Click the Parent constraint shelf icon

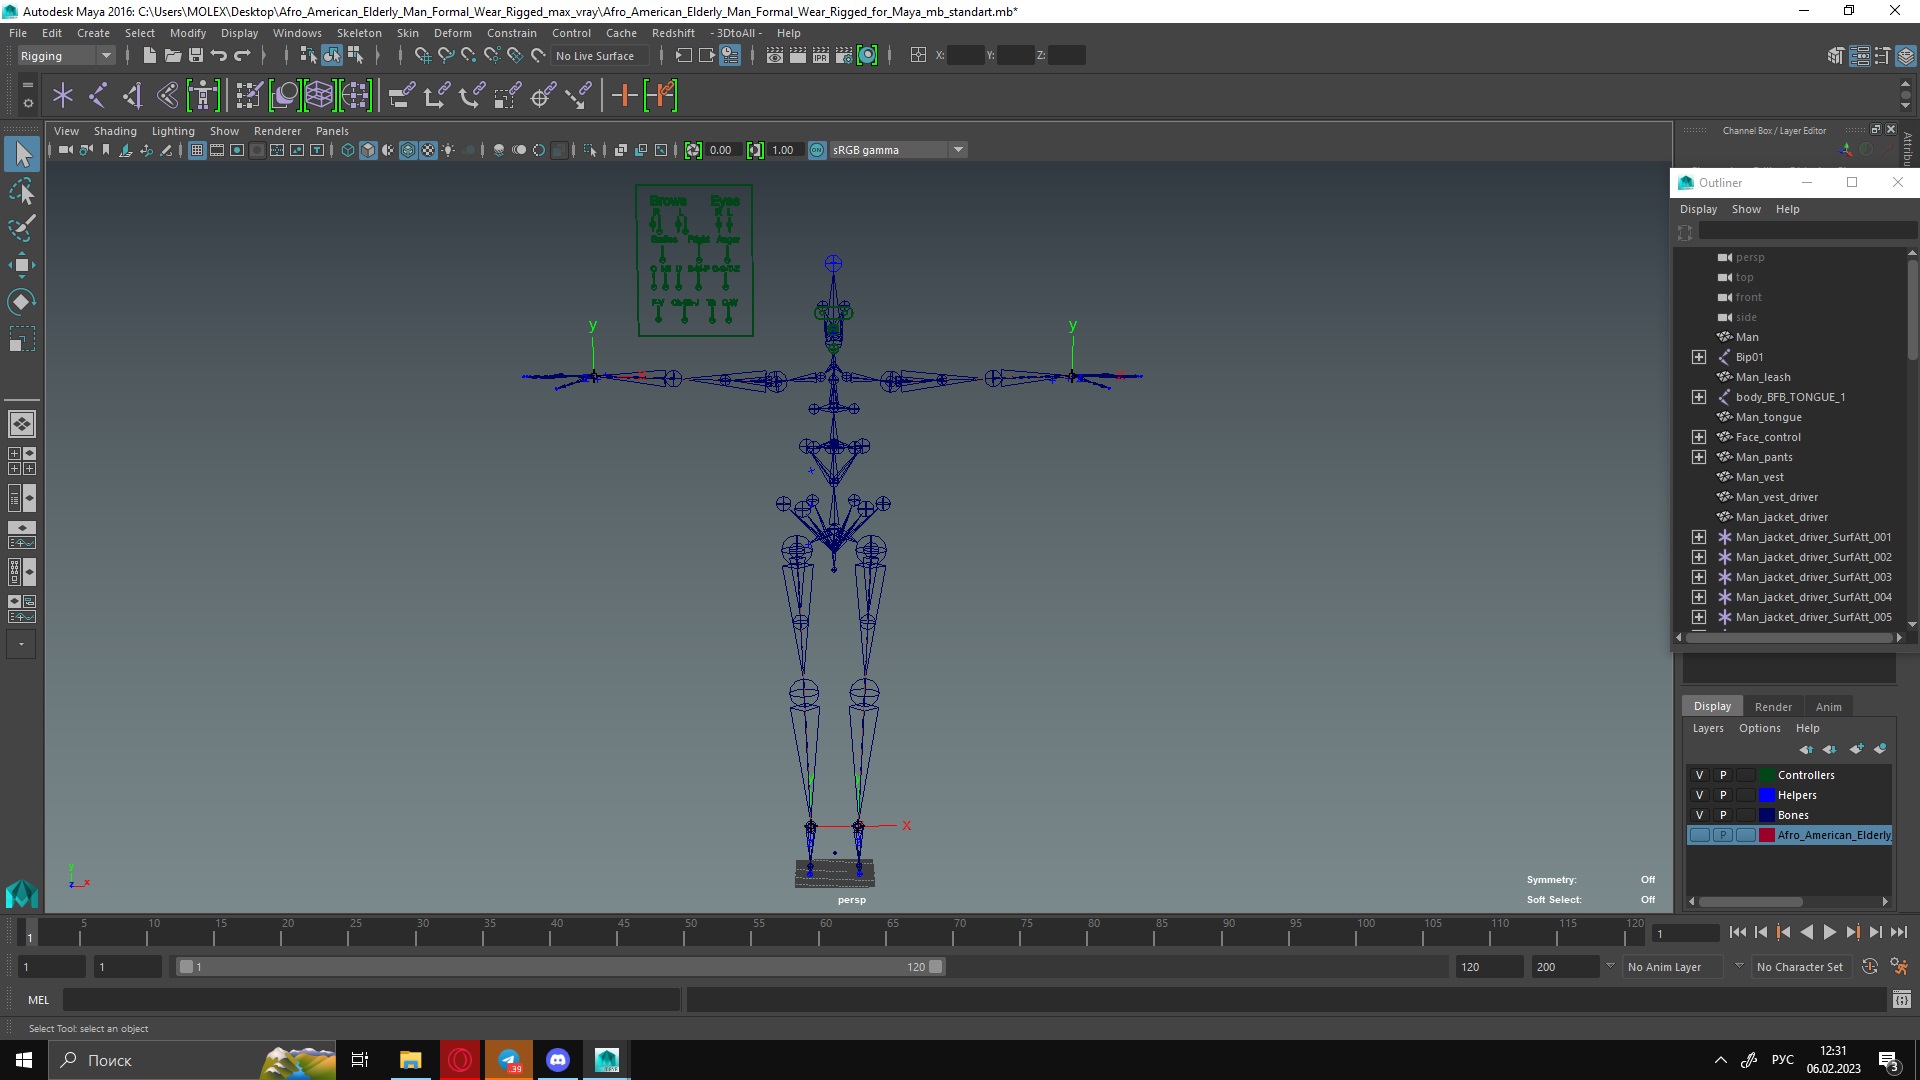tap(402, 96)
